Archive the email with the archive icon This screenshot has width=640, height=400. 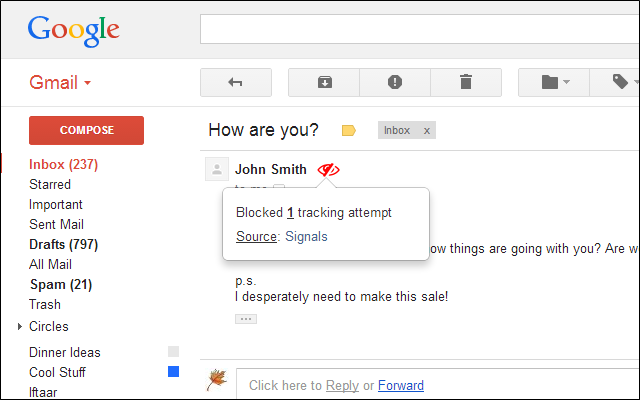(x=324, y=82)
